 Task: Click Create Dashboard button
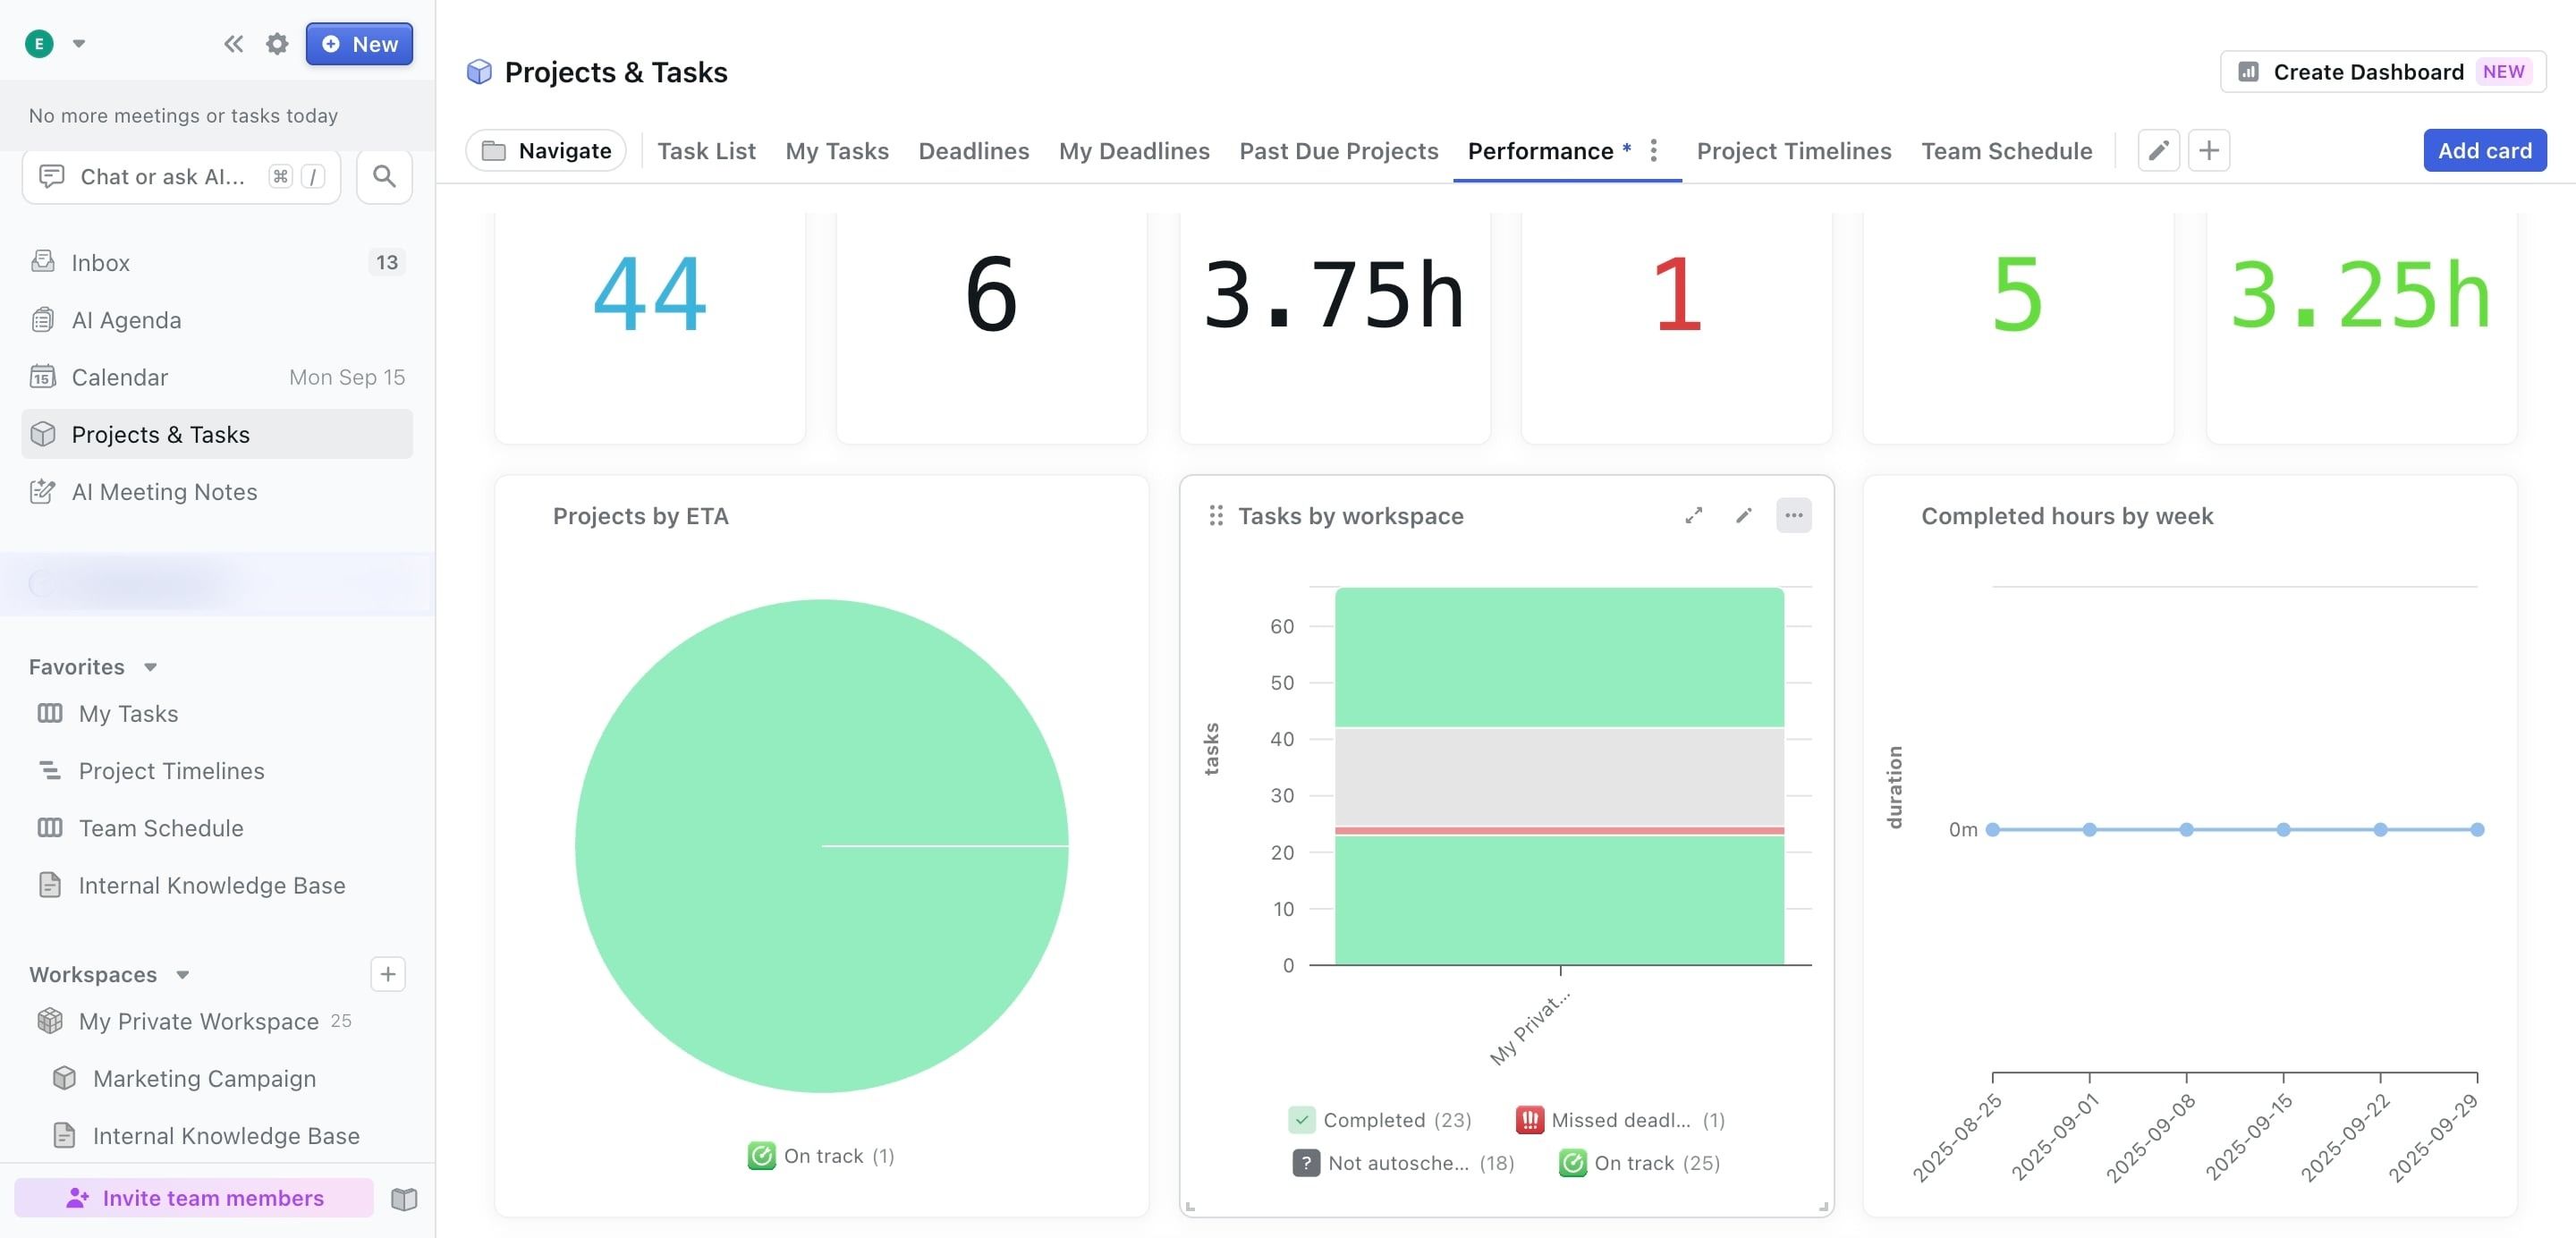(2383, 72)
